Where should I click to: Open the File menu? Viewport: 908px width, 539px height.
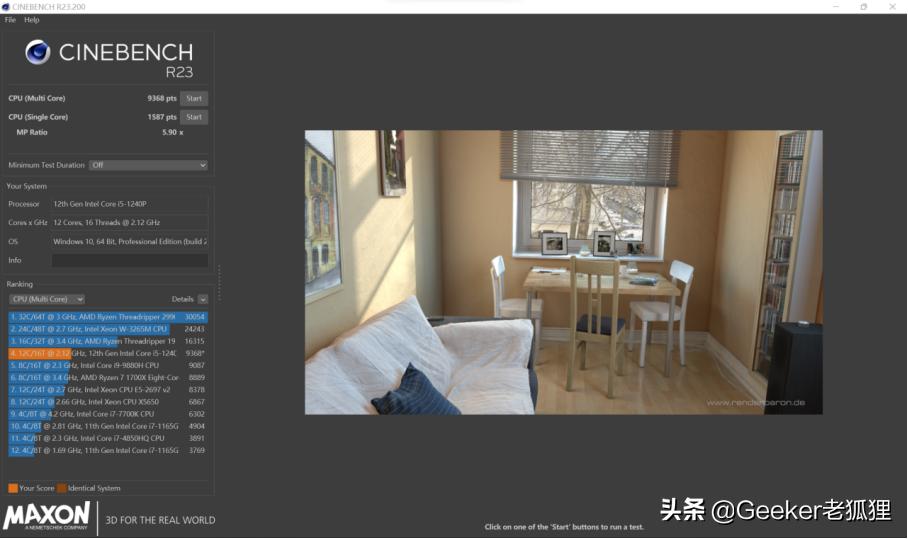pyautogui.click(x=10, y=20)
